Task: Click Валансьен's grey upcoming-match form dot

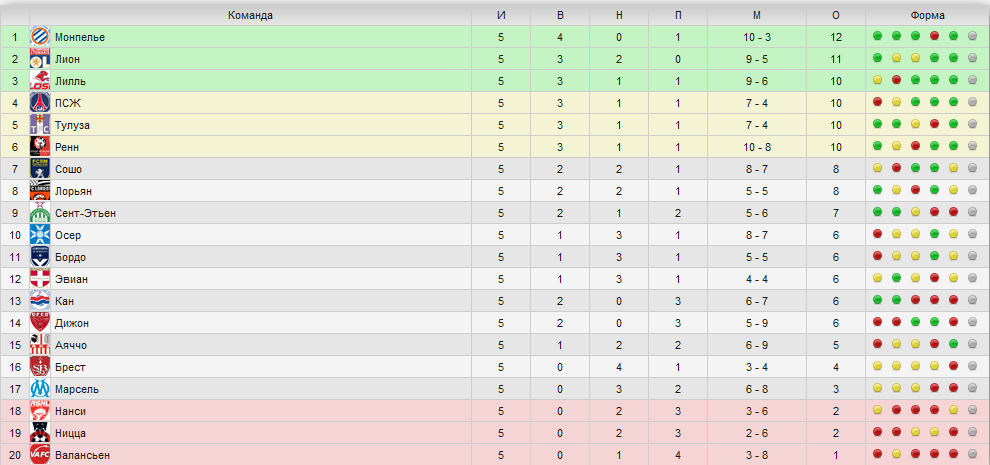Action: (x=972, y=454)
